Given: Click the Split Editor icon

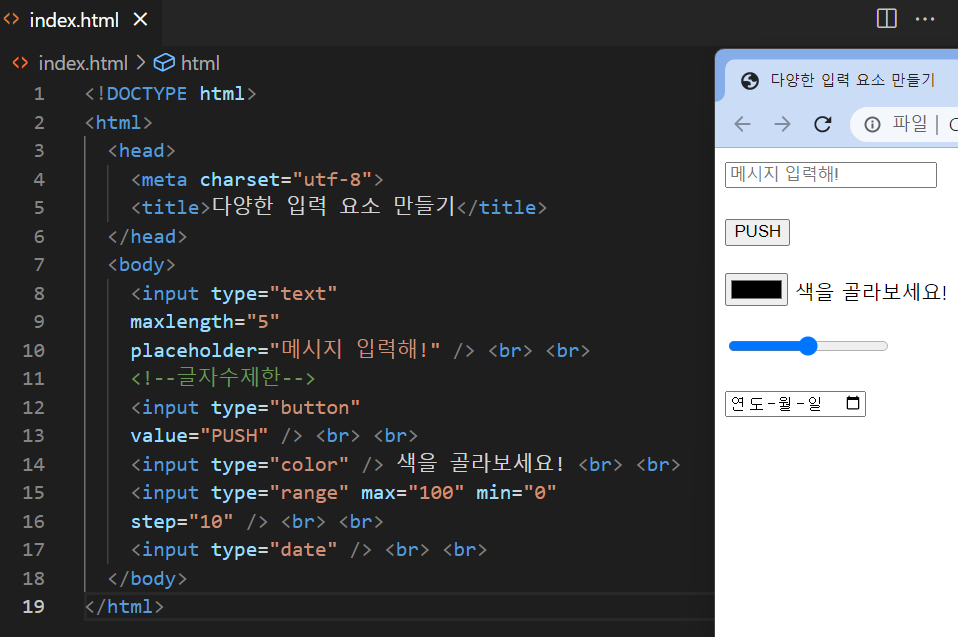Looking at the screenshot, I should pyautogui.click(x=887, y=18).
